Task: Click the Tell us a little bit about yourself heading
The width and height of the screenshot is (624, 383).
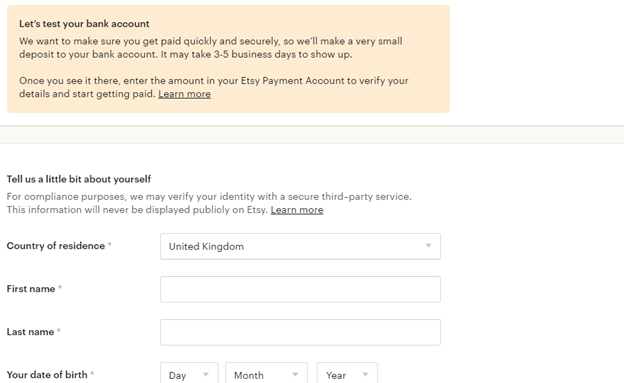Action: tap(79, 180)
